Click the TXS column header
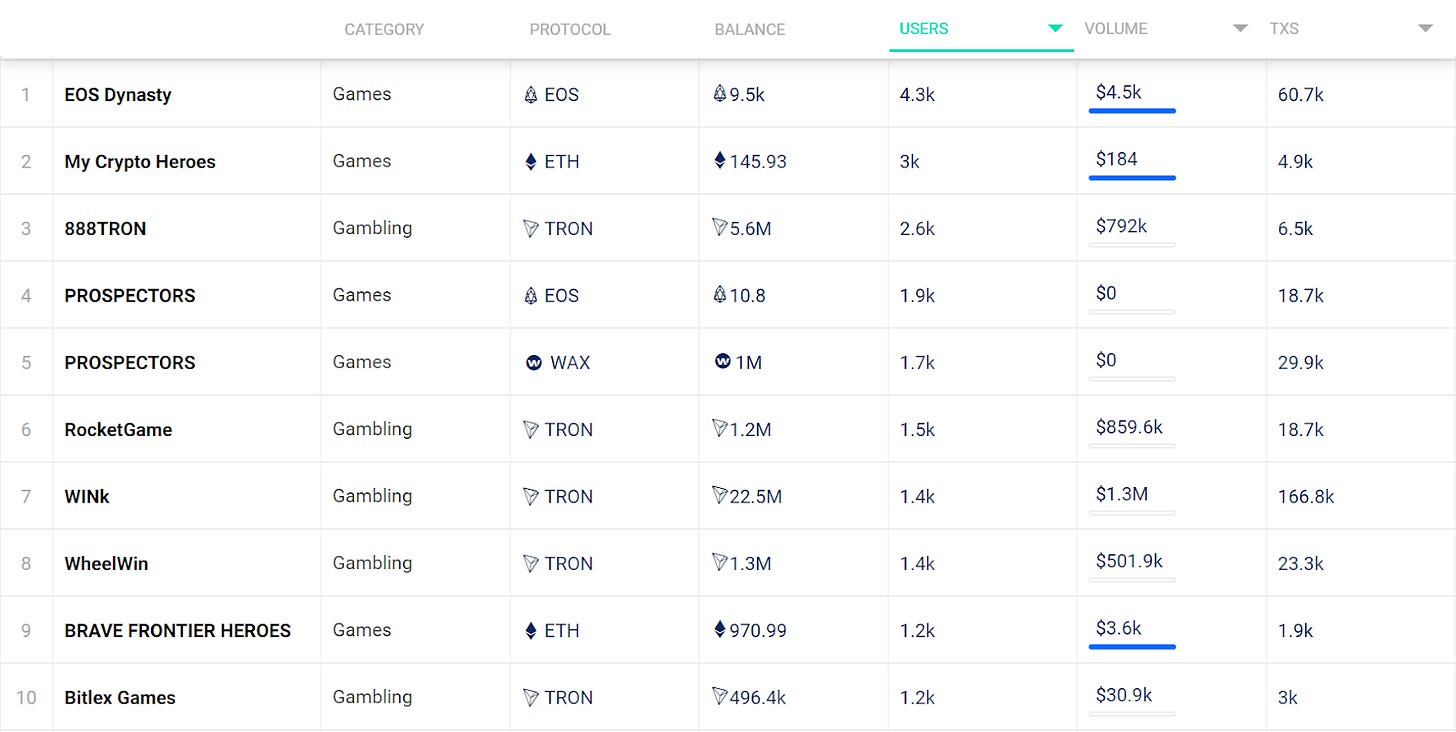1456x732 pixels. click(x=1284, y=29)
